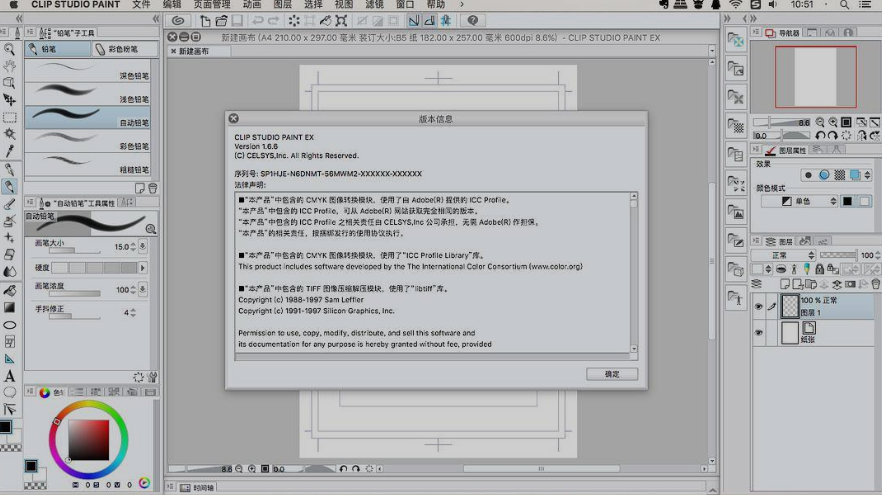882x495 pixels.
Task: Zoom out in Navigator panel
Action: (820, 122)
